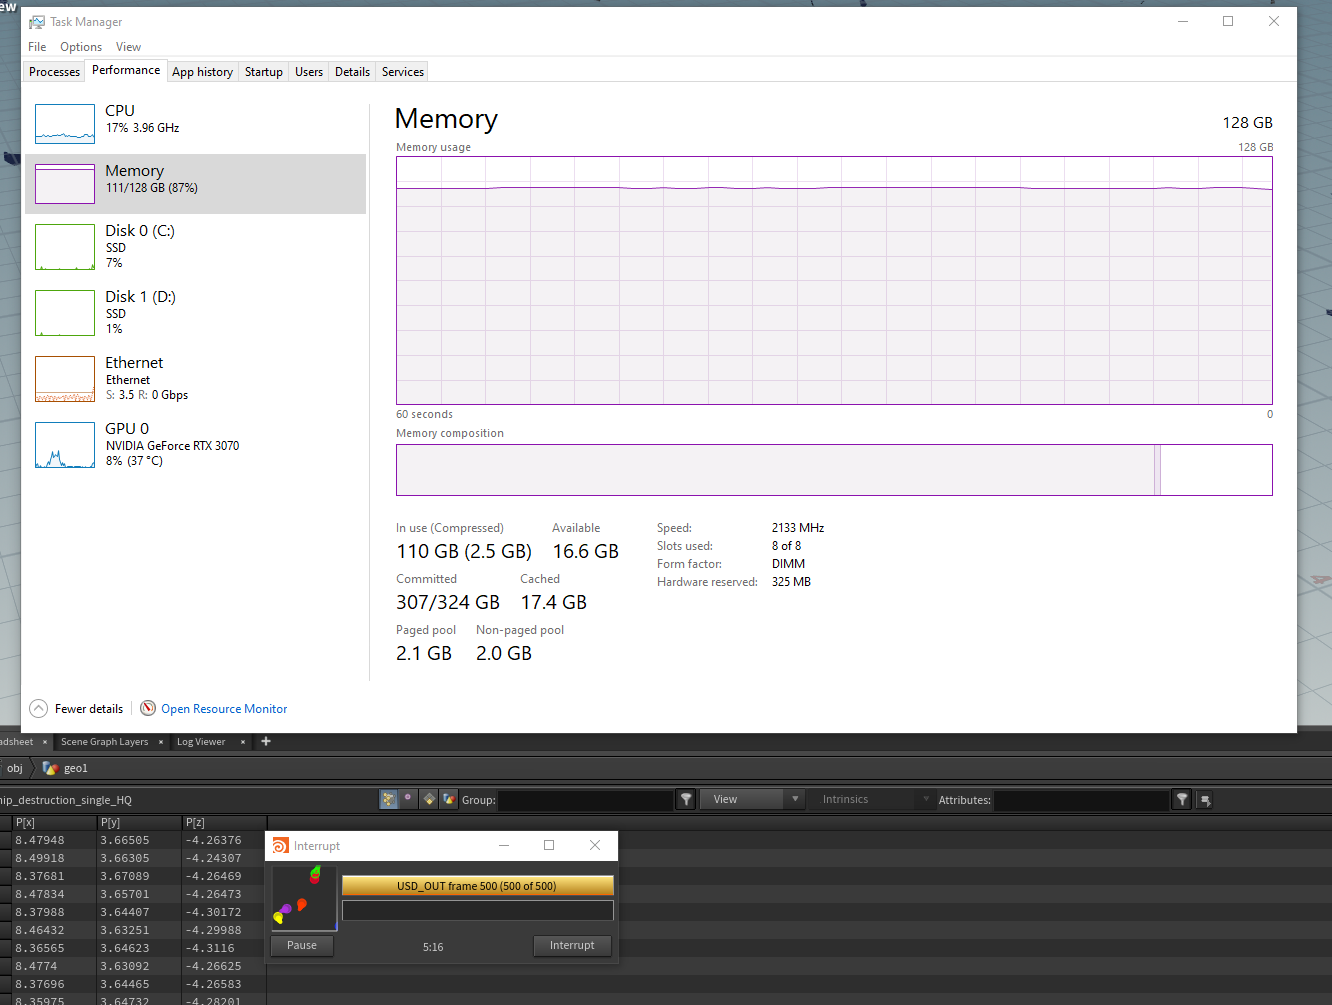Open the File menu in Task Manager

point(37,47)
